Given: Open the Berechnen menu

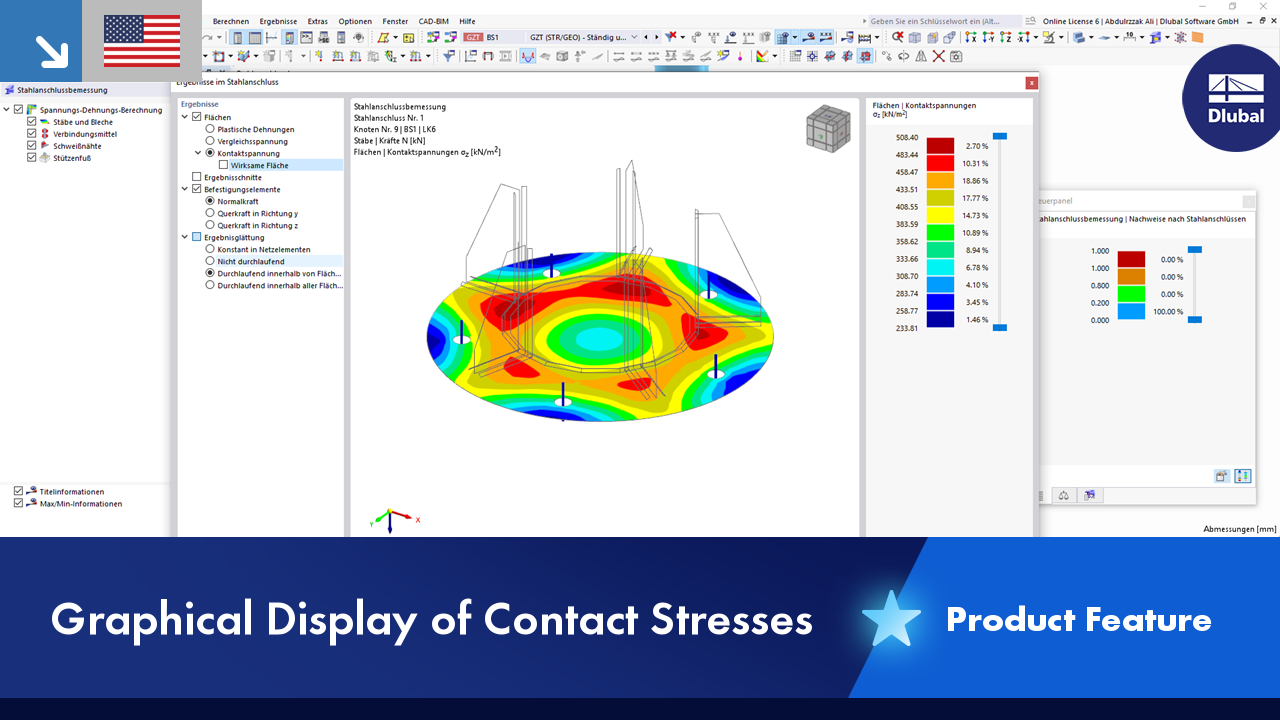Looking at the screenshot, I should tap(231, 21).
